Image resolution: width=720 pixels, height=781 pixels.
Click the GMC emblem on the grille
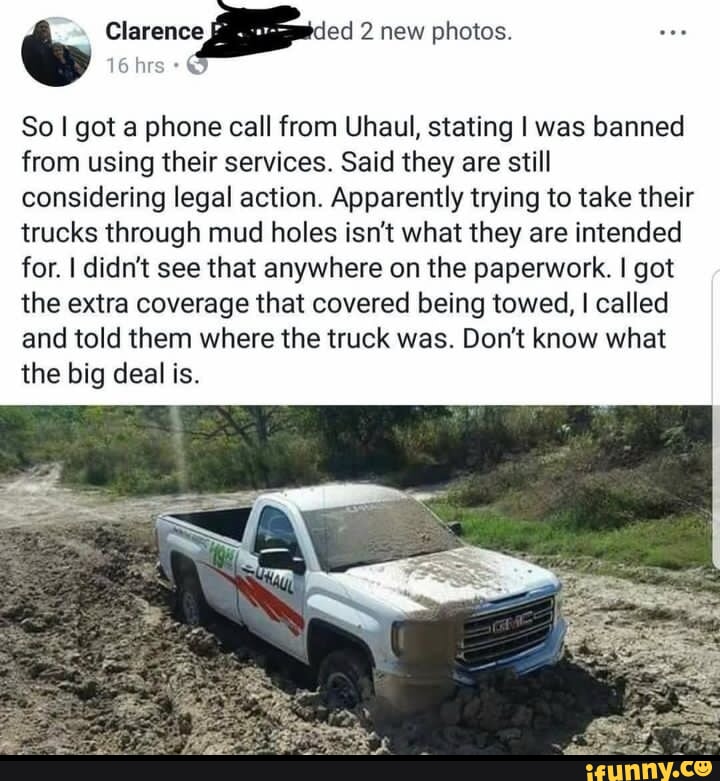508,625
